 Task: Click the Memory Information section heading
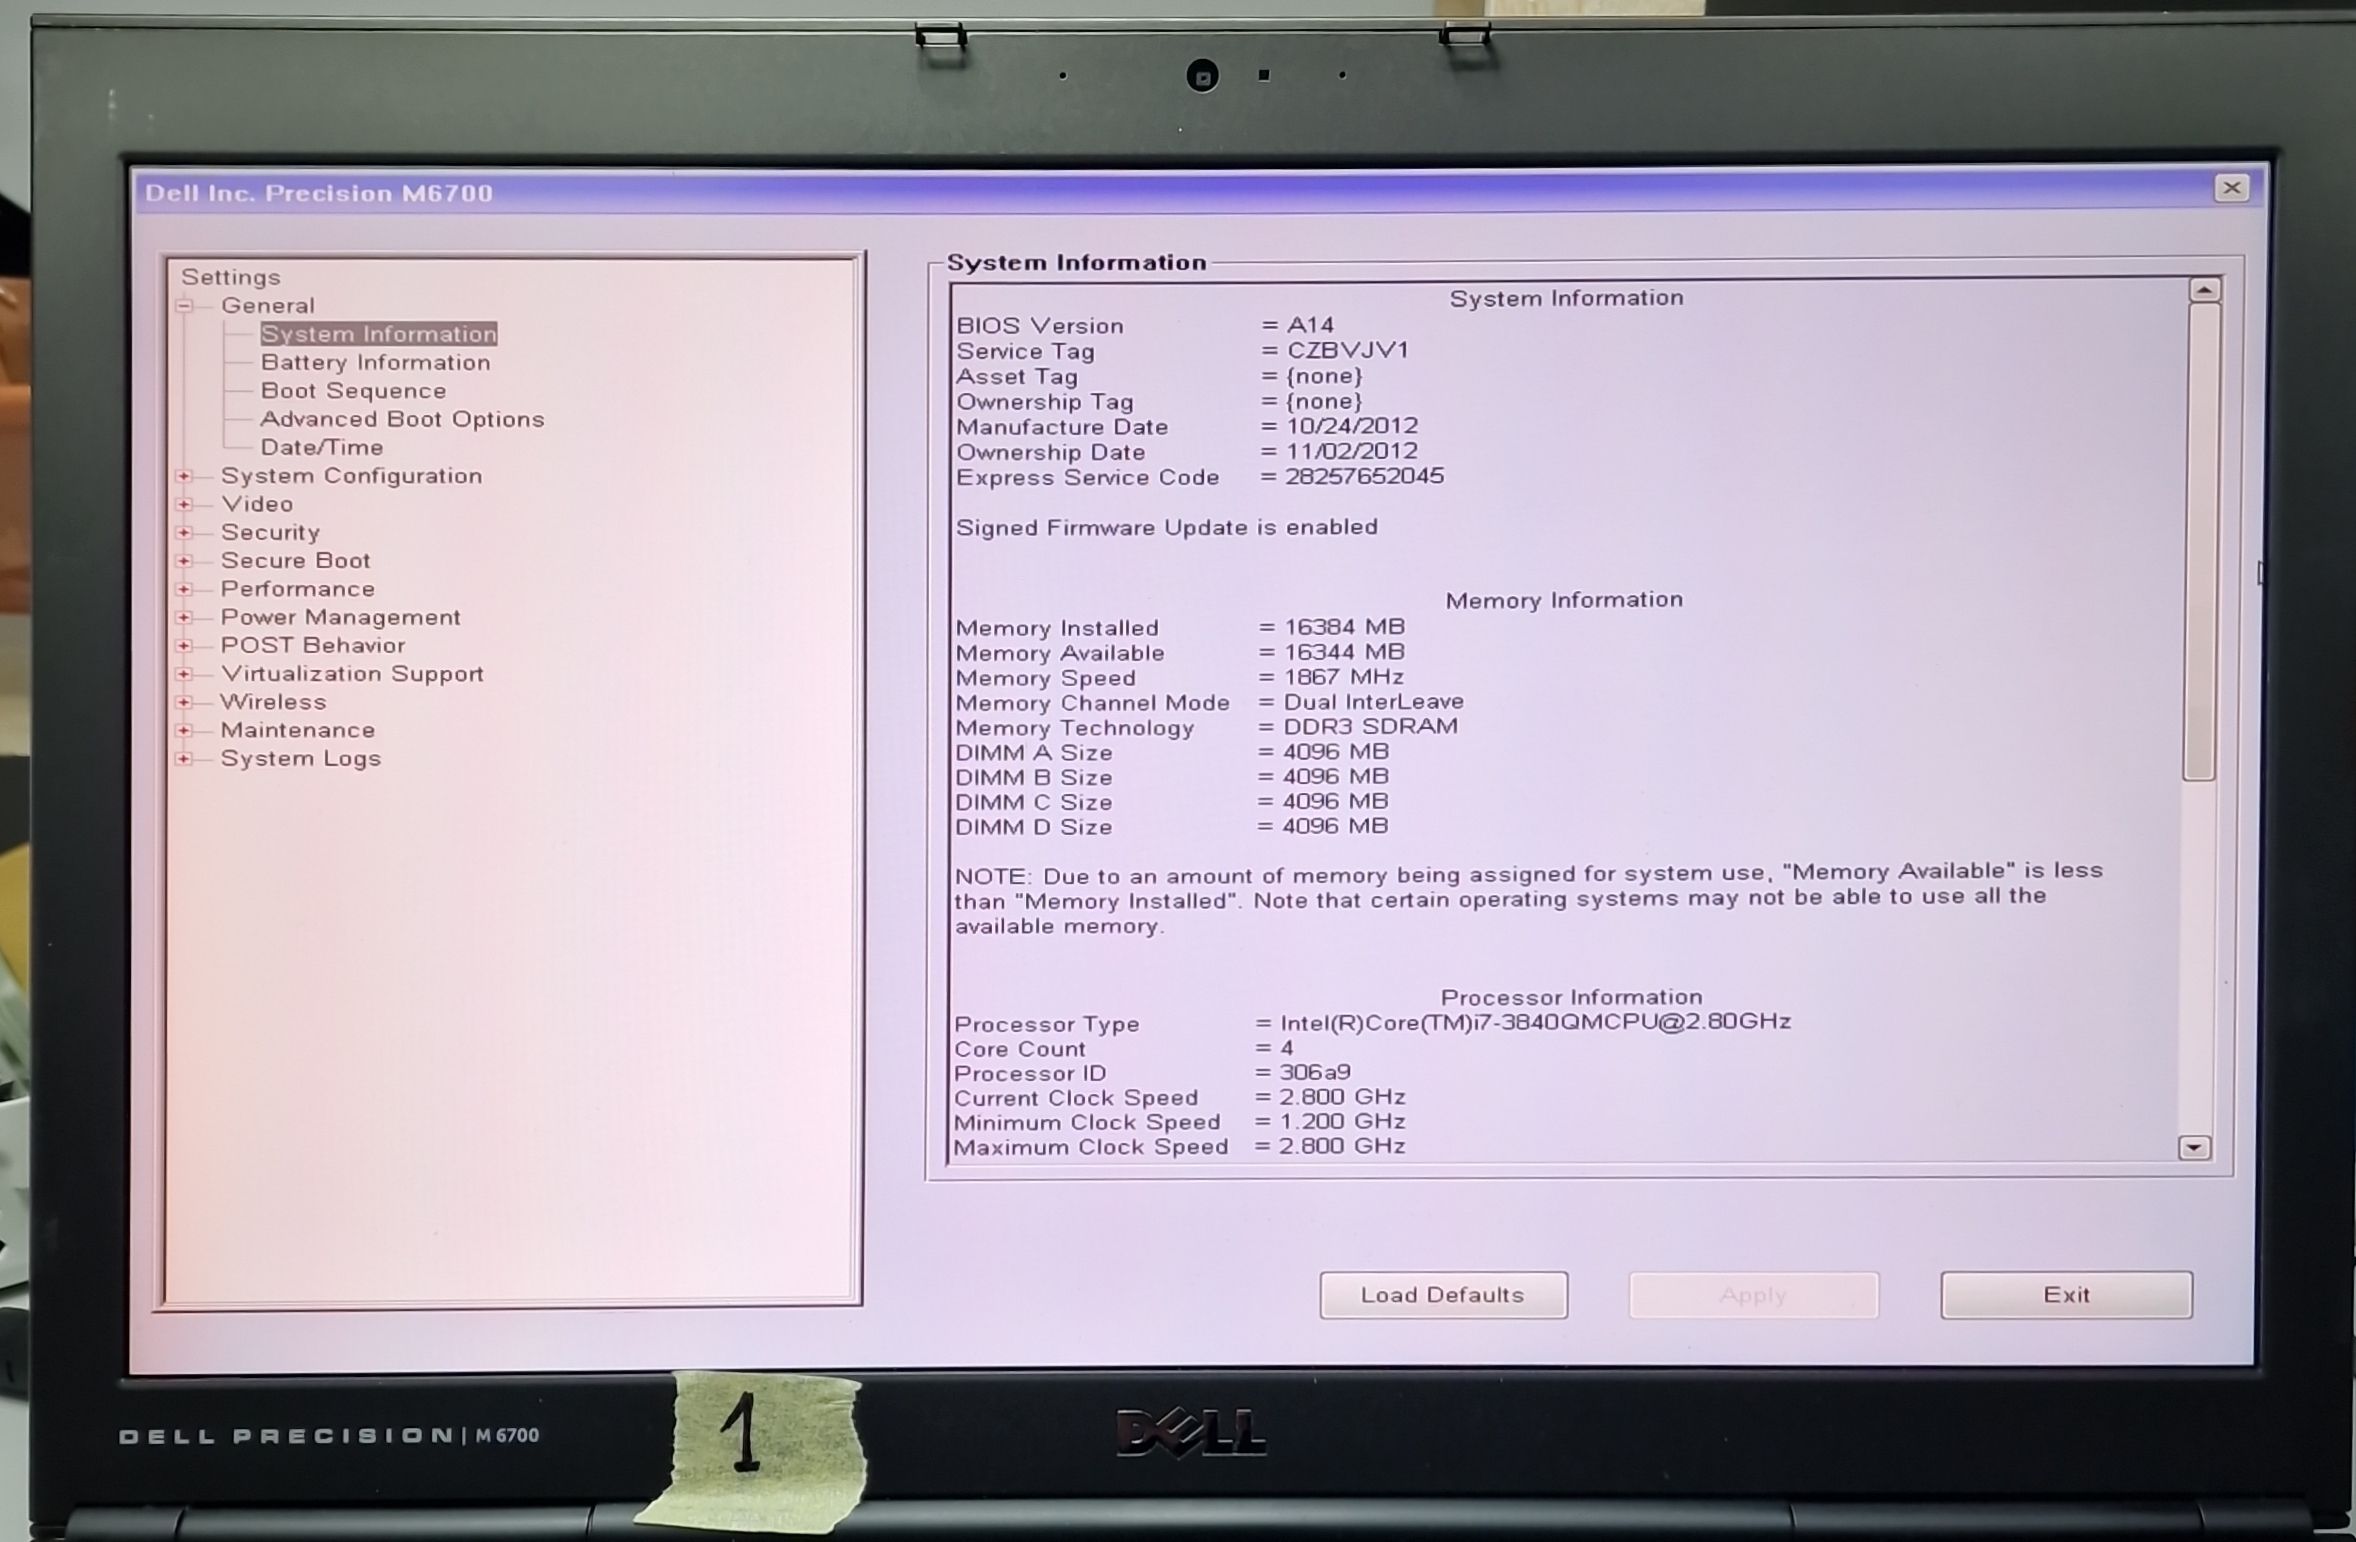(1564, 600)
